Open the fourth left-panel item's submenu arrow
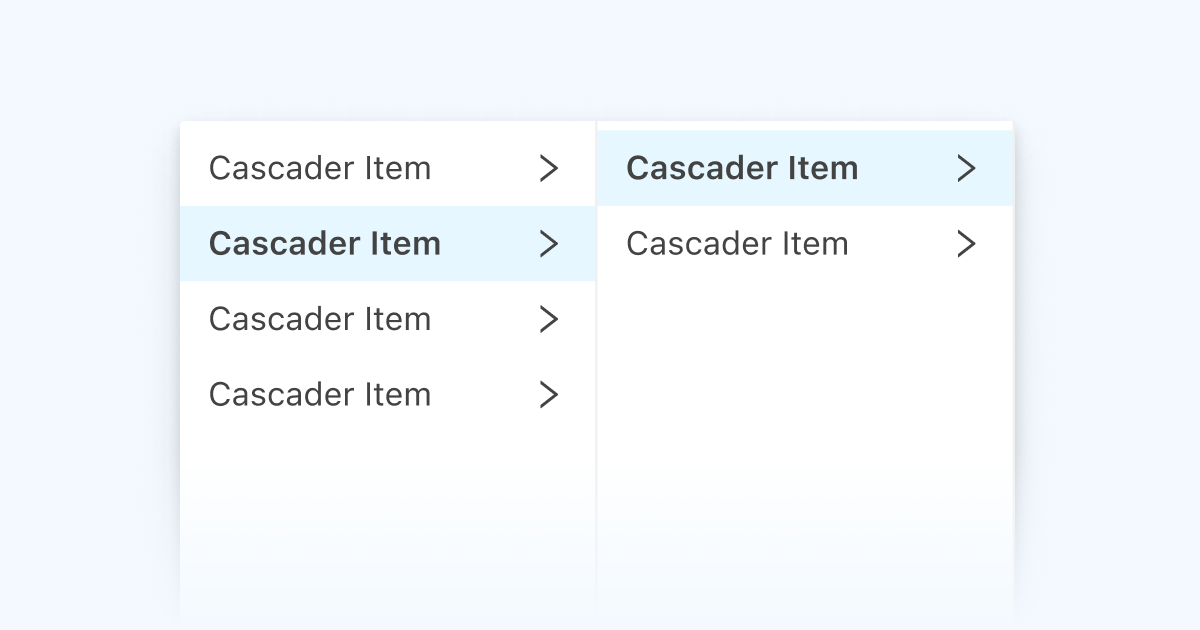The width and height of the screenshot is (1200, 630). pos(549,394)
